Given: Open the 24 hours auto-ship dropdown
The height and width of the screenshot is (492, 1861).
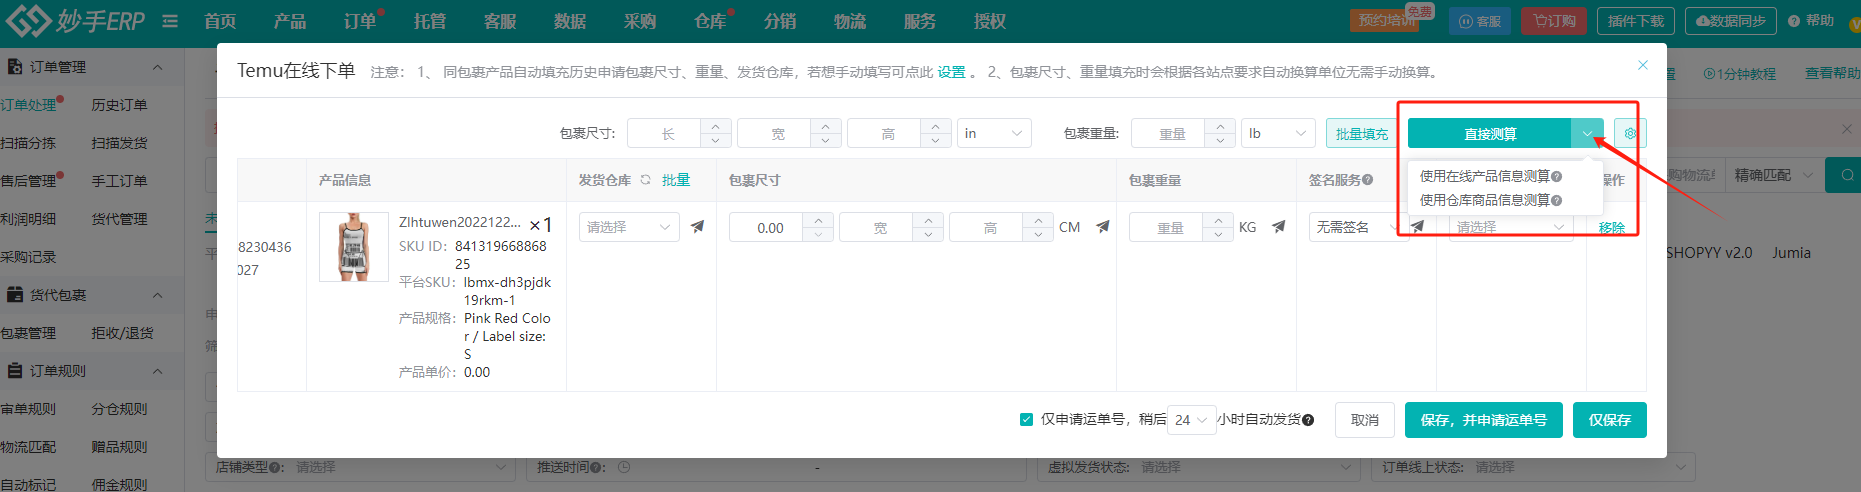Looking at the screenshot, I should pos(1191,420).
